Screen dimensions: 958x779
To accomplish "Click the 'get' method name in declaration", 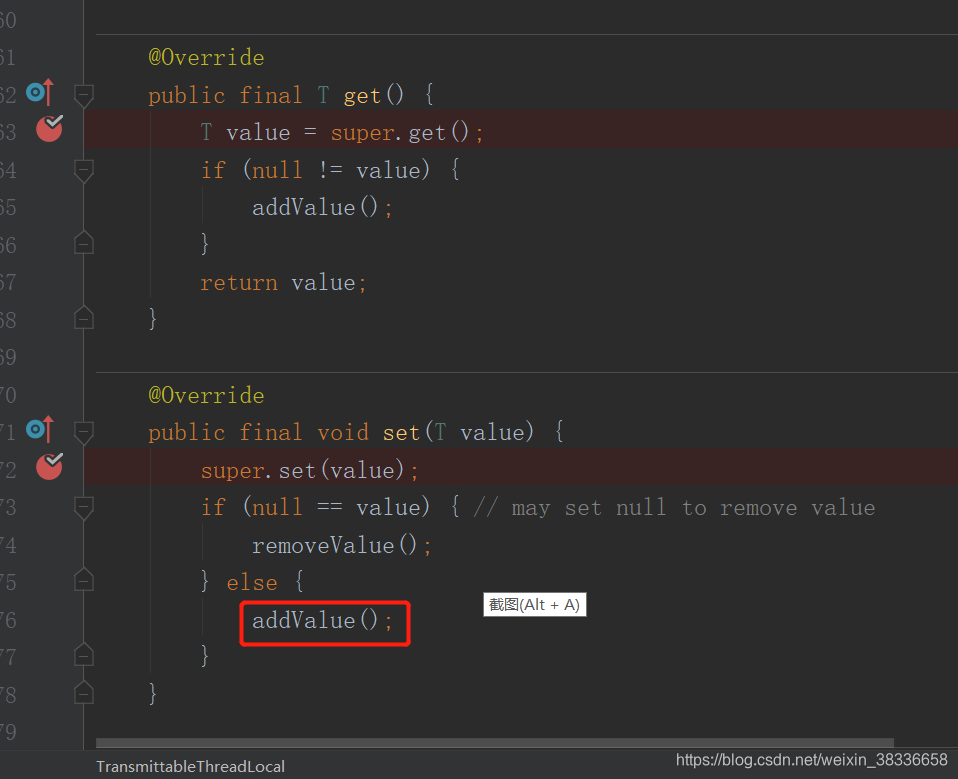I will click(x=362, y=96).
